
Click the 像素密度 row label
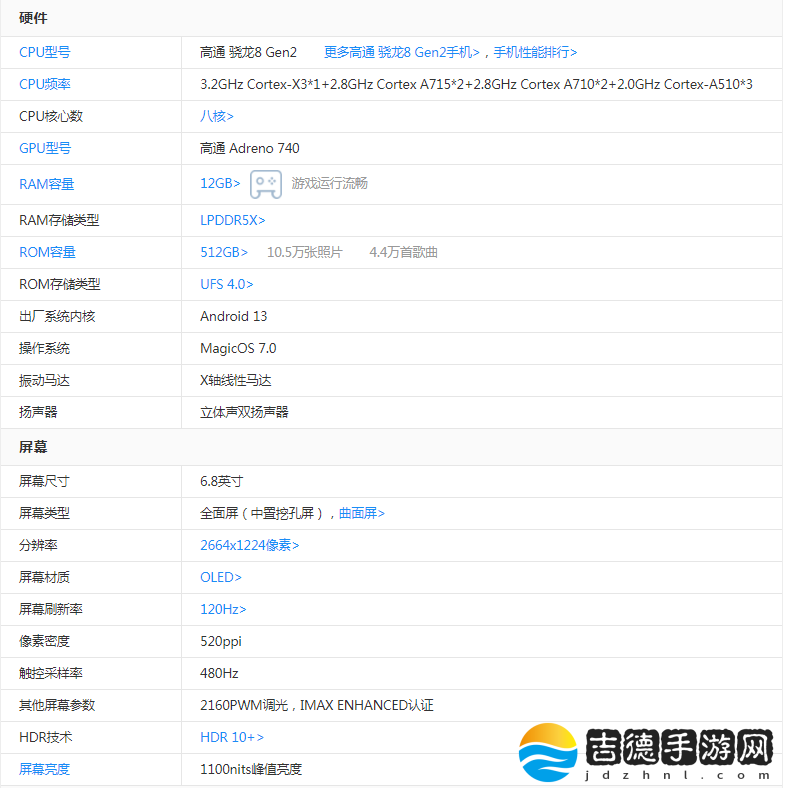[44, 642]
